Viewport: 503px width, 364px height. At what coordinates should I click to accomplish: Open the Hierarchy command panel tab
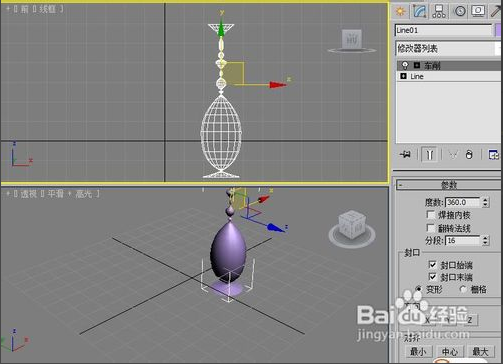[x=439, y=11]
